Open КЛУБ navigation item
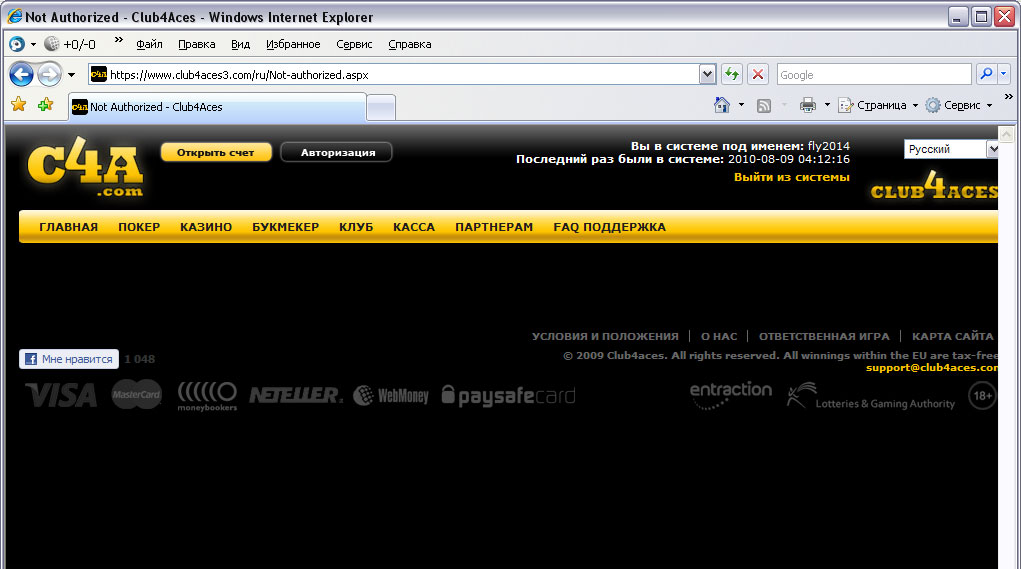The height and width of the screenshot is (569, 1021). click(x=356, y=227)
